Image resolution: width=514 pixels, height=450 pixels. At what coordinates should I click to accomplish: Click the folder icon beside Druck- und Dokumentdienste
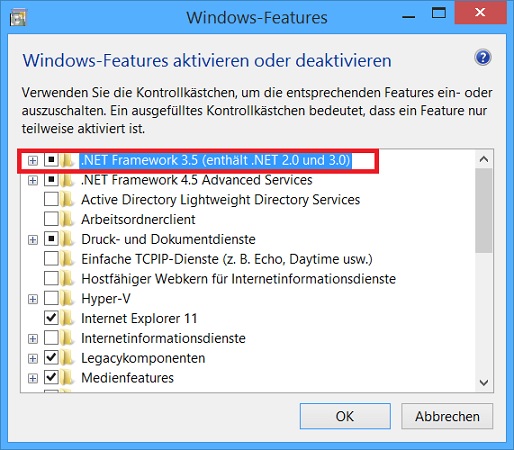click(68, 239)
